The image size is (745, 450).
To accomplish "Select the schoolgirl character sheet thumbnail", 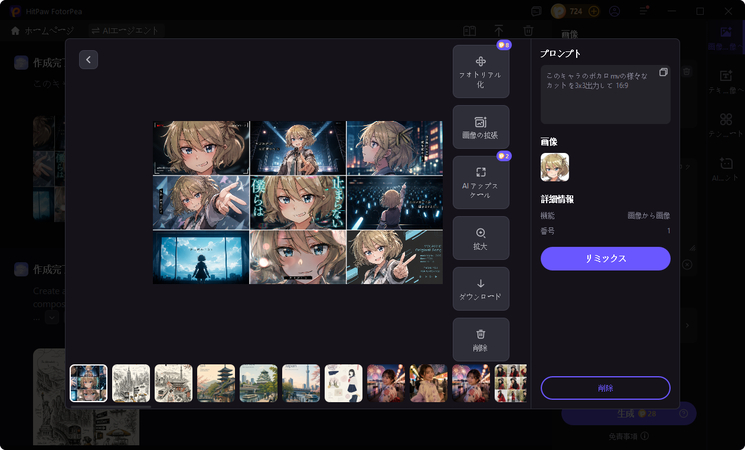I will (344, 383).
